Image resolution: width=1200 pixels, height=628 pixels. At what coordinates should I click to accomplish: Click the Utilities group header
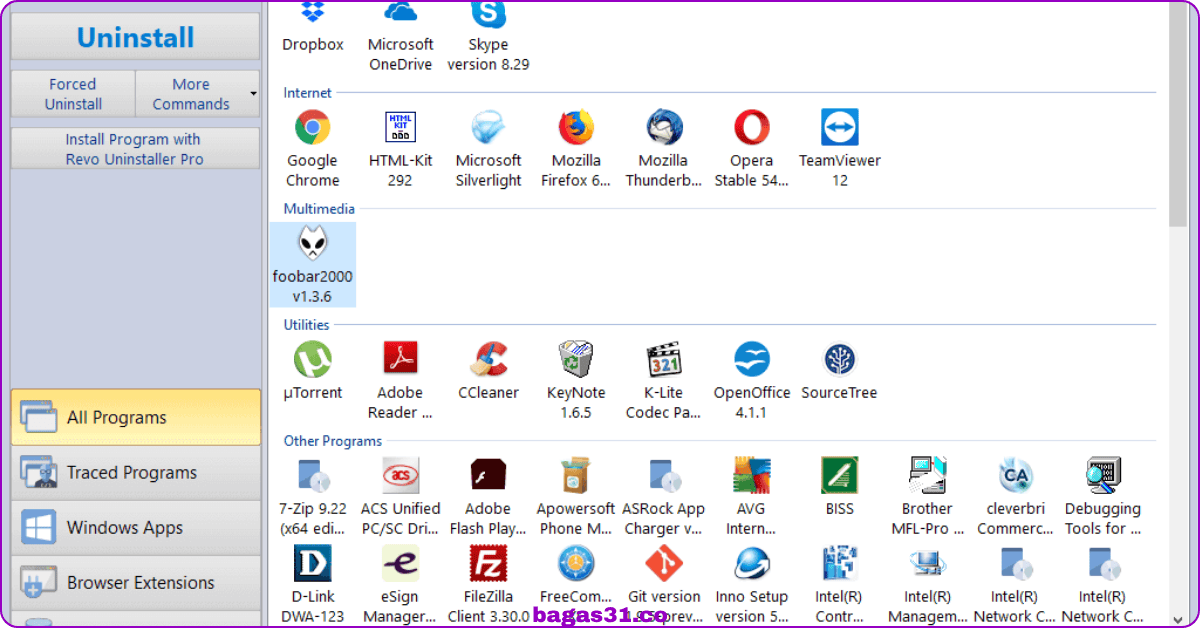click(x=306, y=324)
